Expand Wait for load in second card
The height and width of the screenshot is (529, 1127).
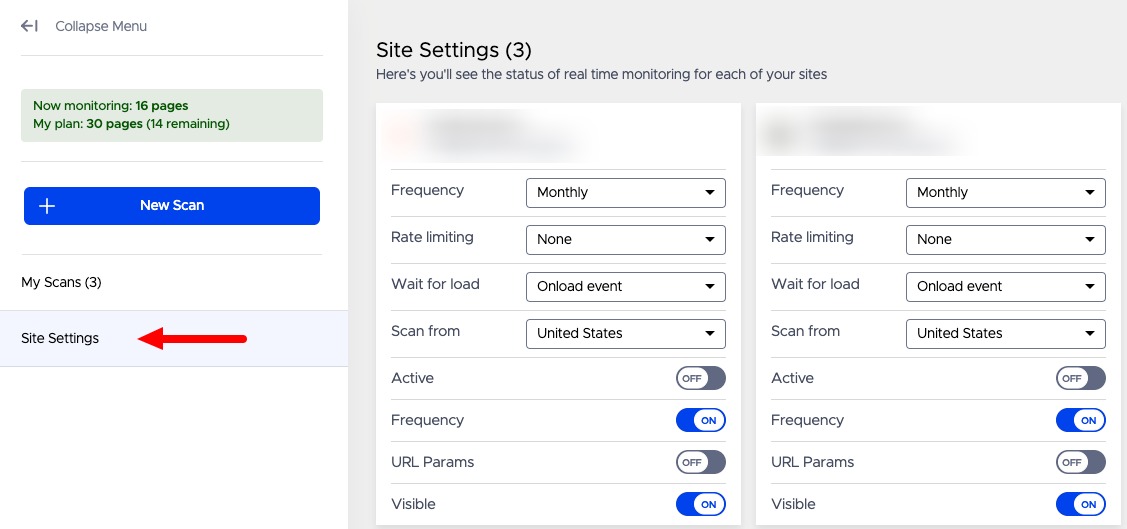coord(1005,286)
